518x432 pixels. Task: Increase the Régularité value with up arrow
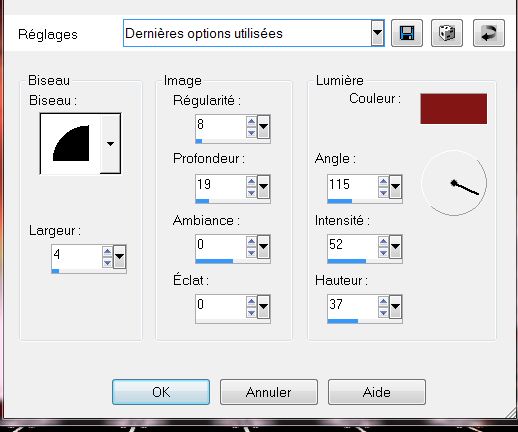[251, 122]
